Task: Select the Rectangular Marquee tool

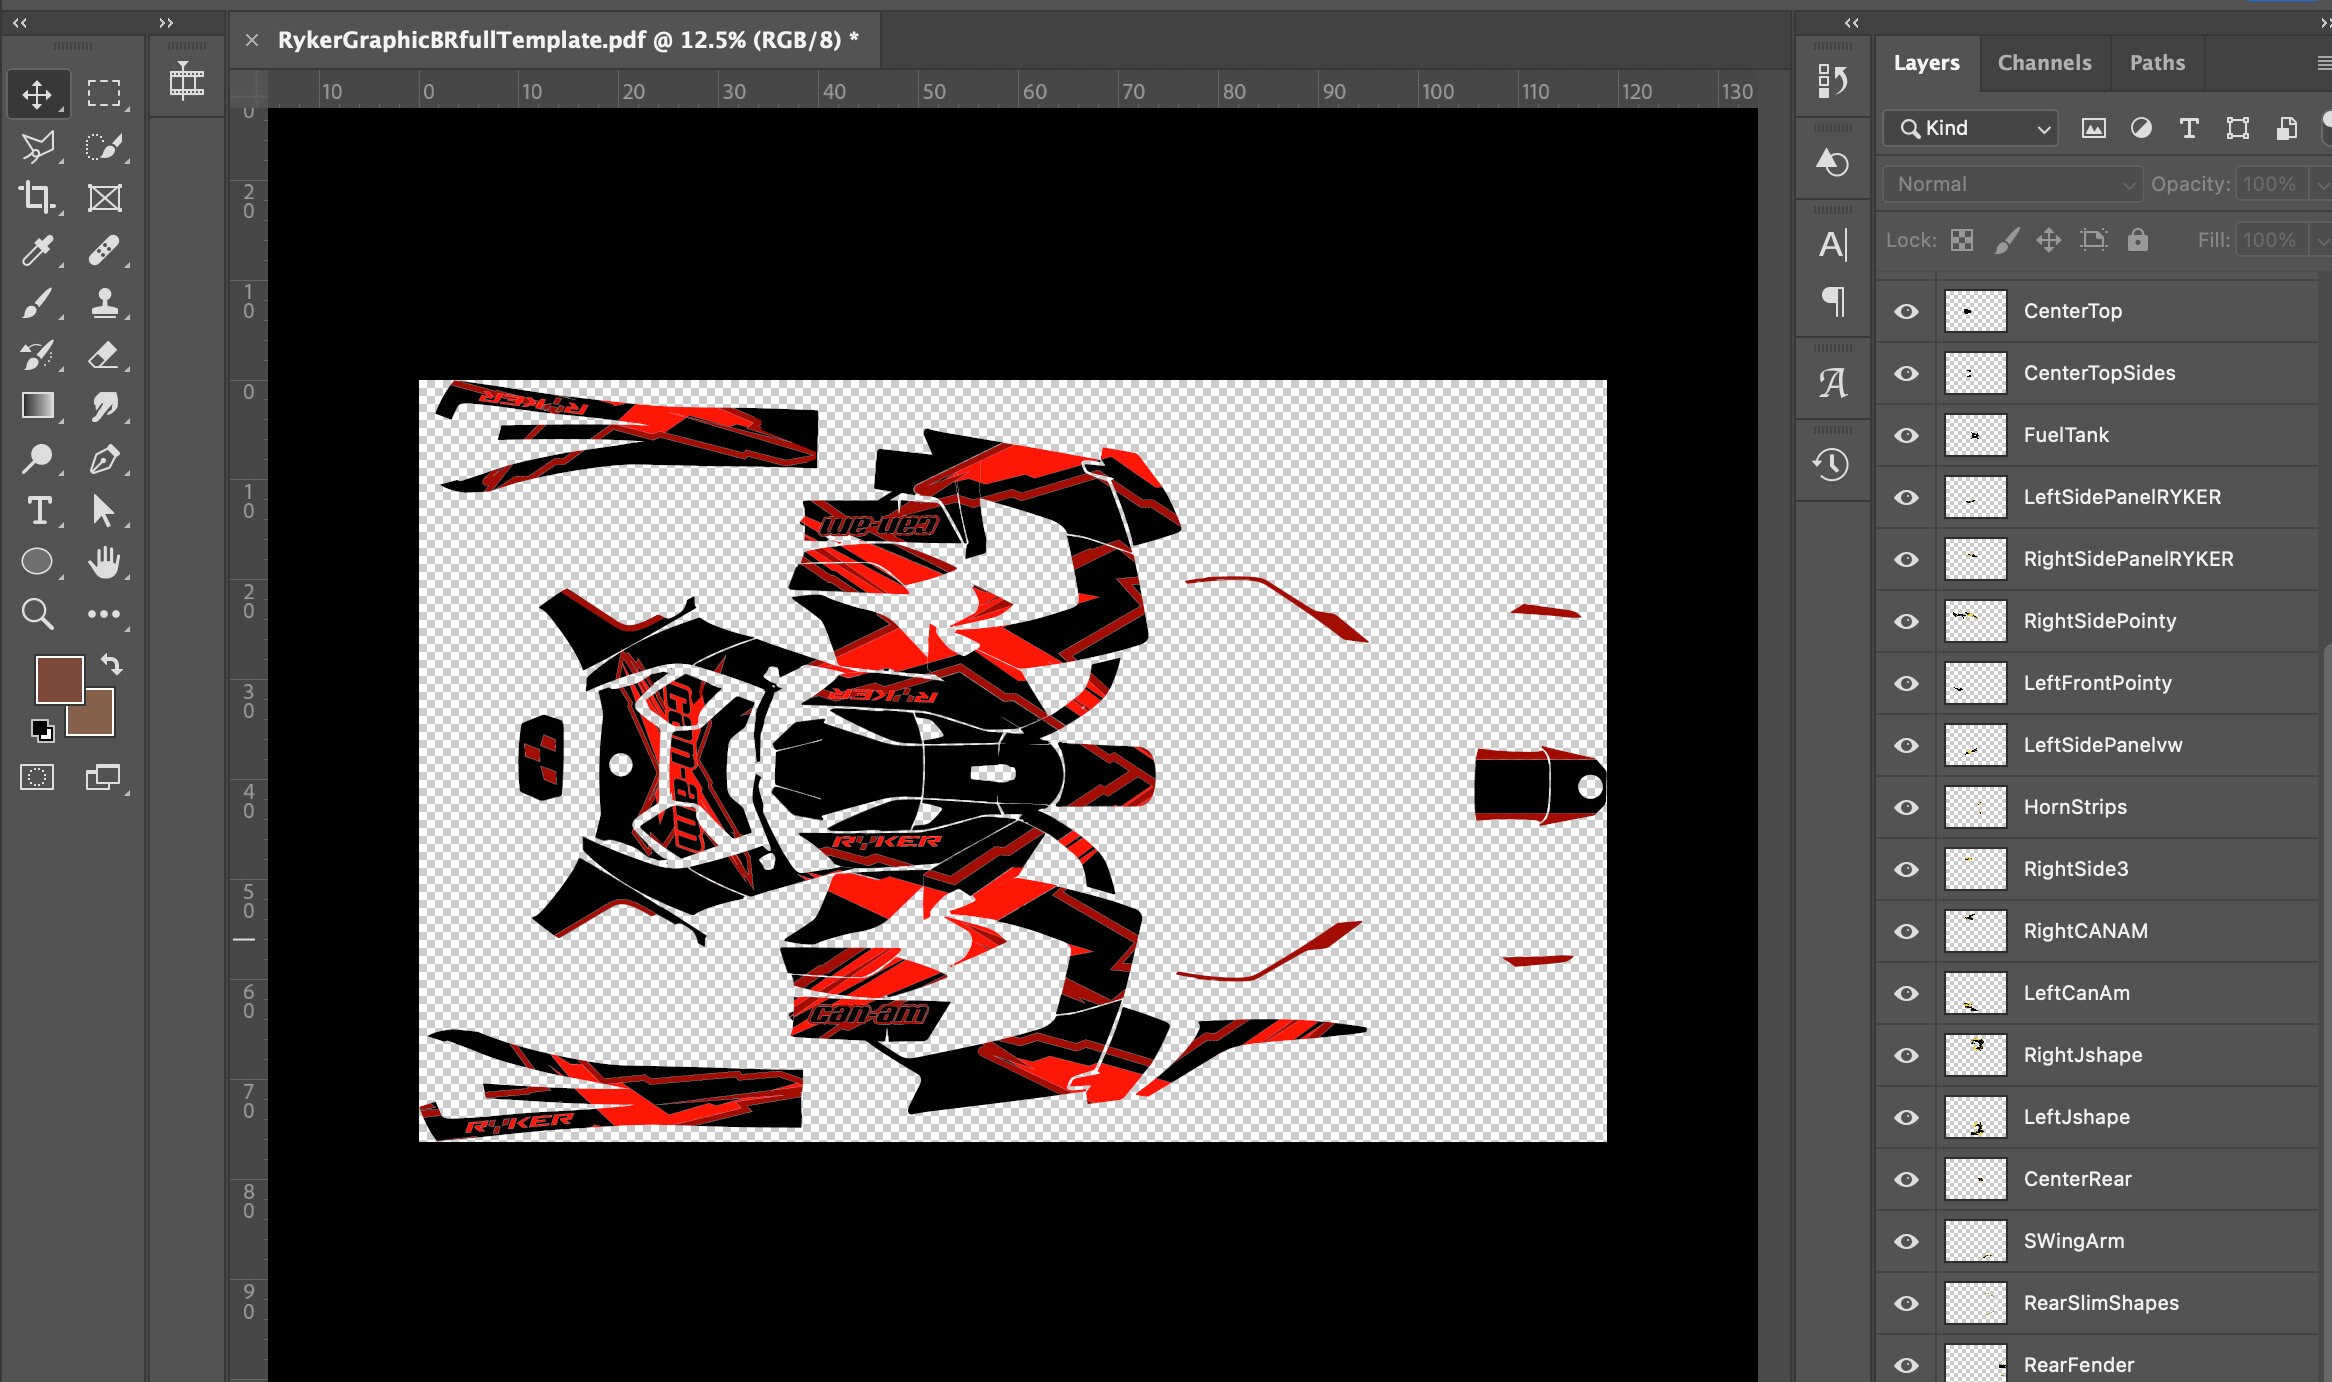Action: coord(104,94)
